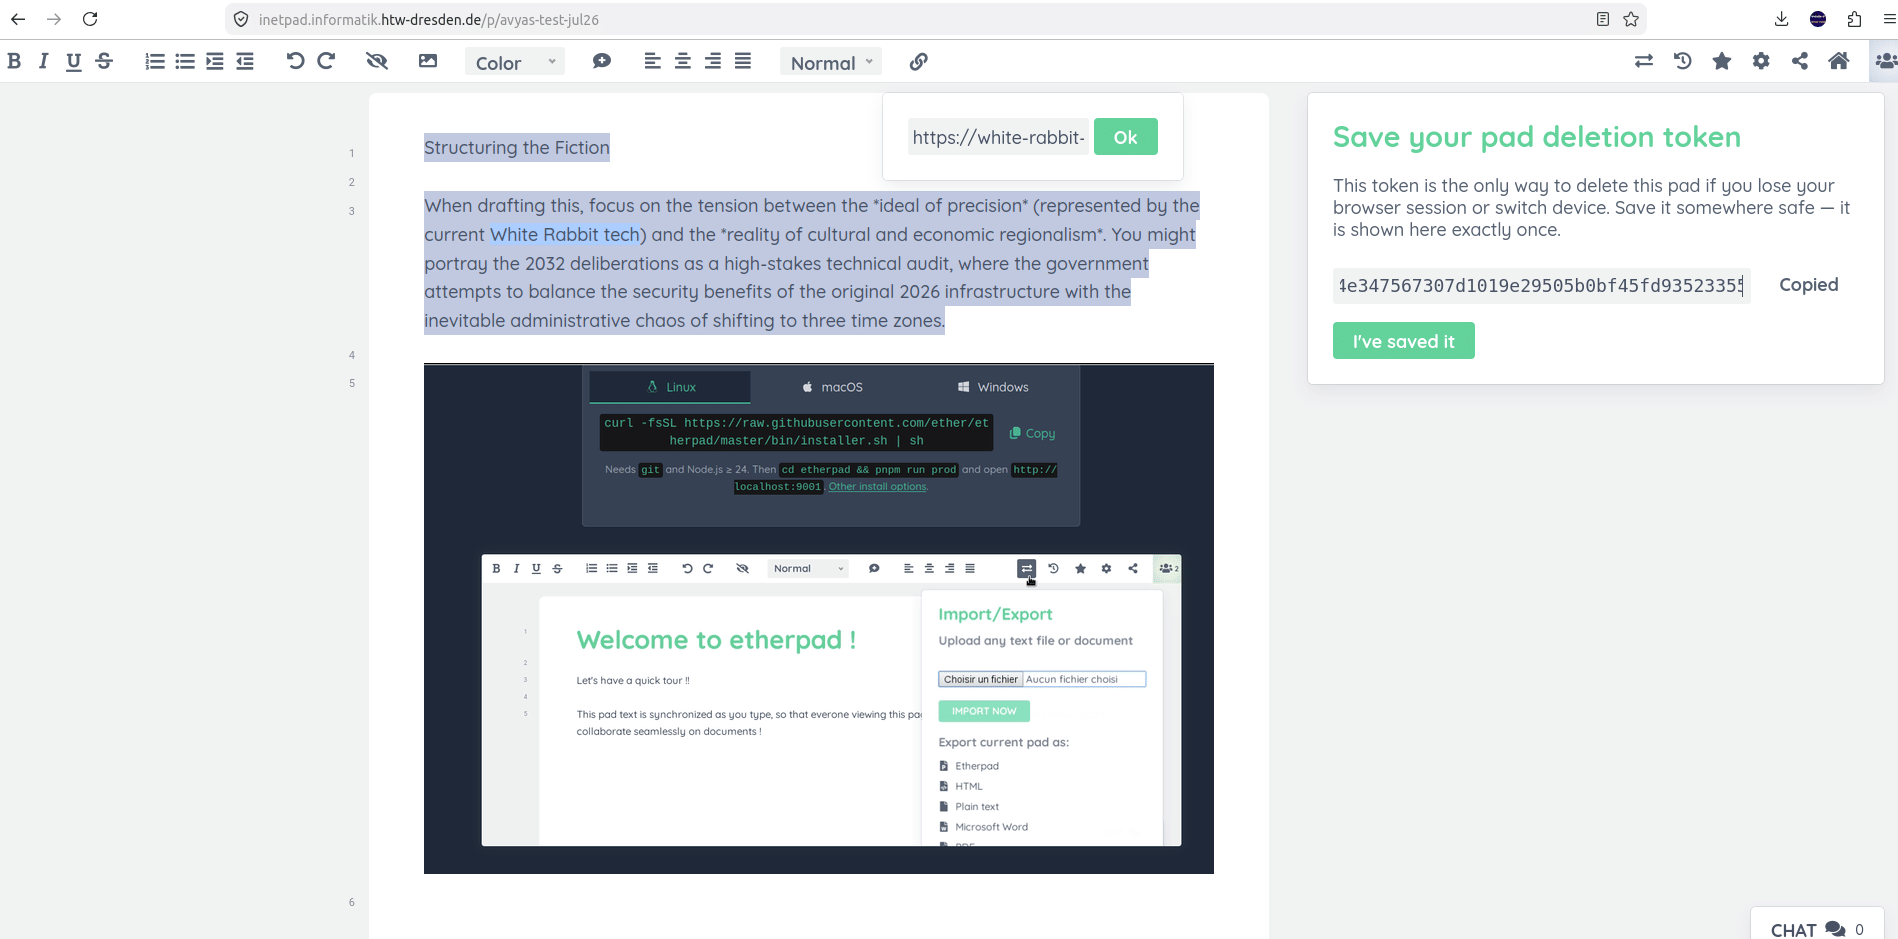Toggle bold formatting
This screenshot has width=1898, height=939.
14,61
